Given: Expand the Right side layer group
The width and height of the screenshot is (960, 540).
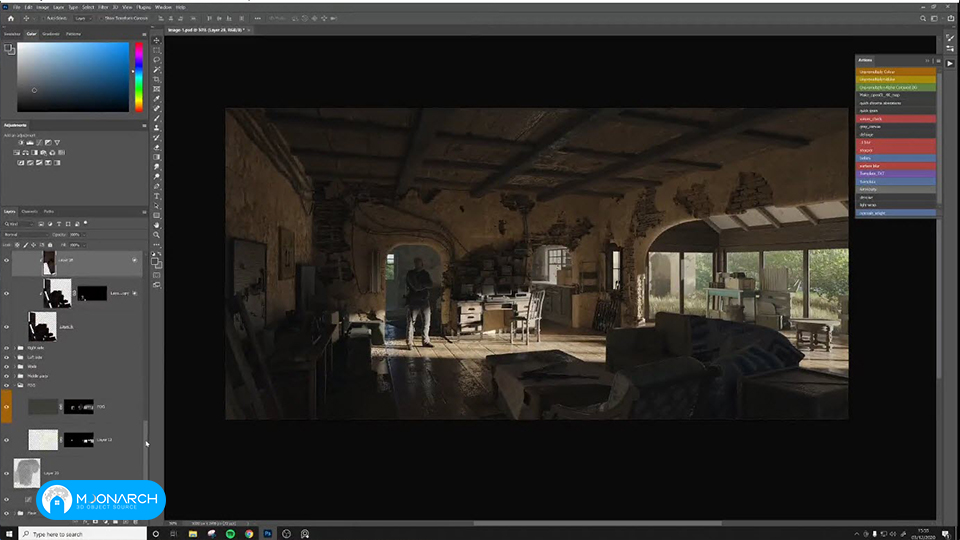Looking at the screenshot, I should [x=15, y=348].
